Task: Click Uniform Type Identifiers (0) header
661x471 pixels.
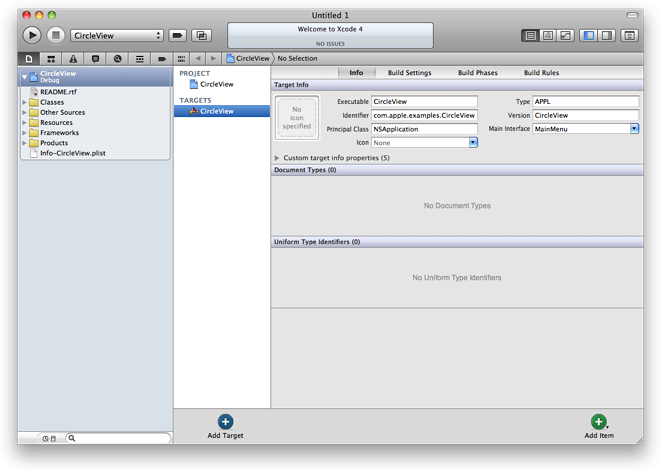Action: 457,242
